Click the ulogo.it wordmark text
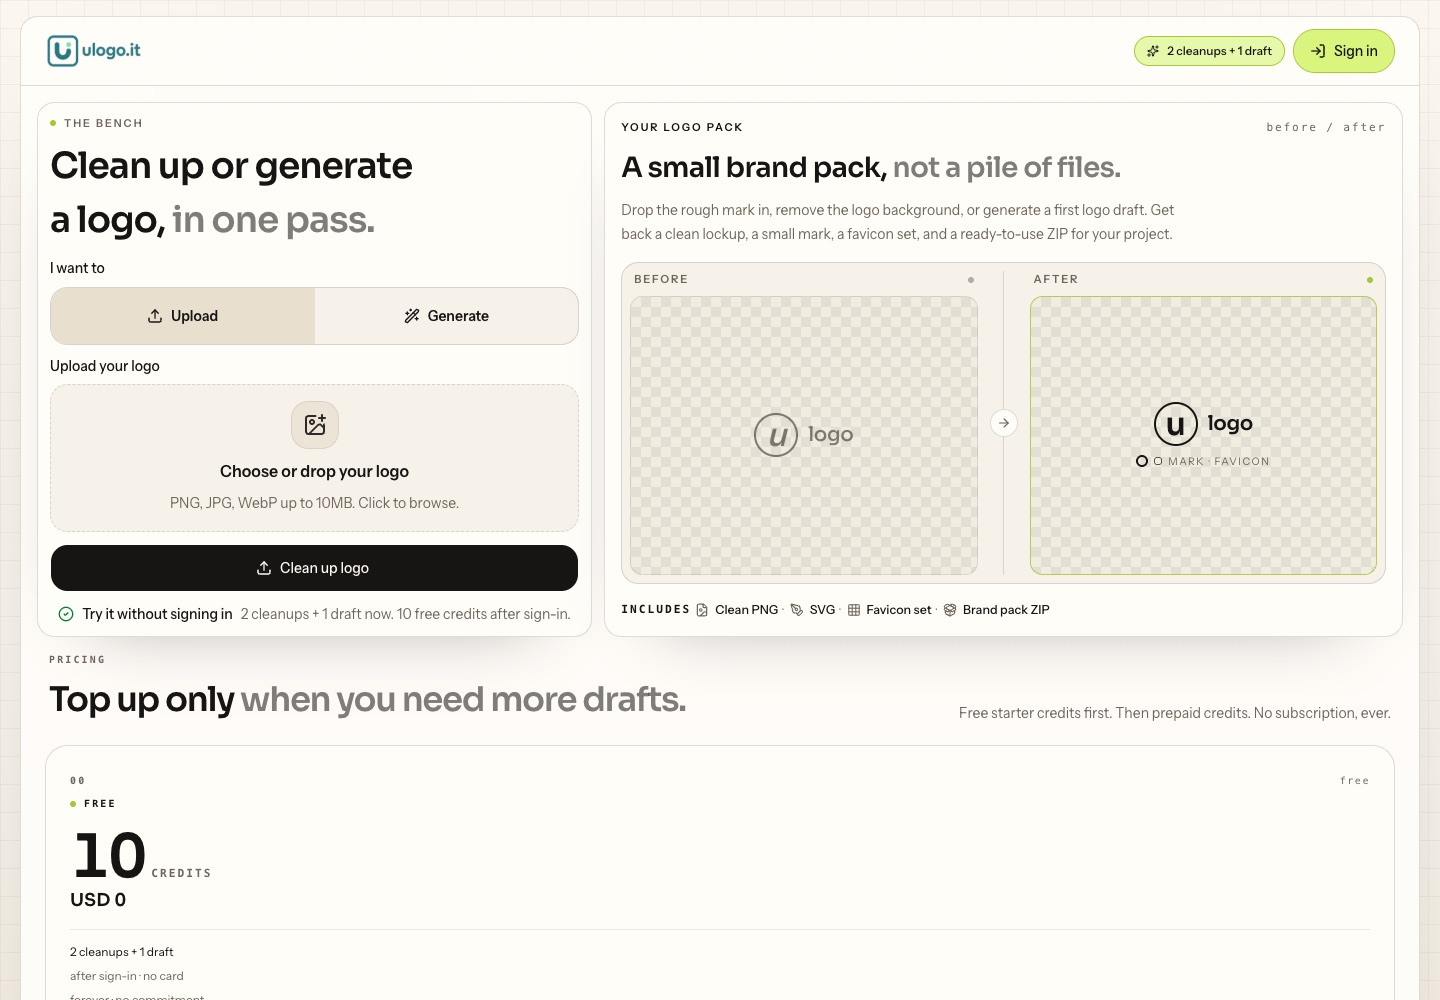The width and height of the screenshot is (1440, 1000). click(111, 50)
